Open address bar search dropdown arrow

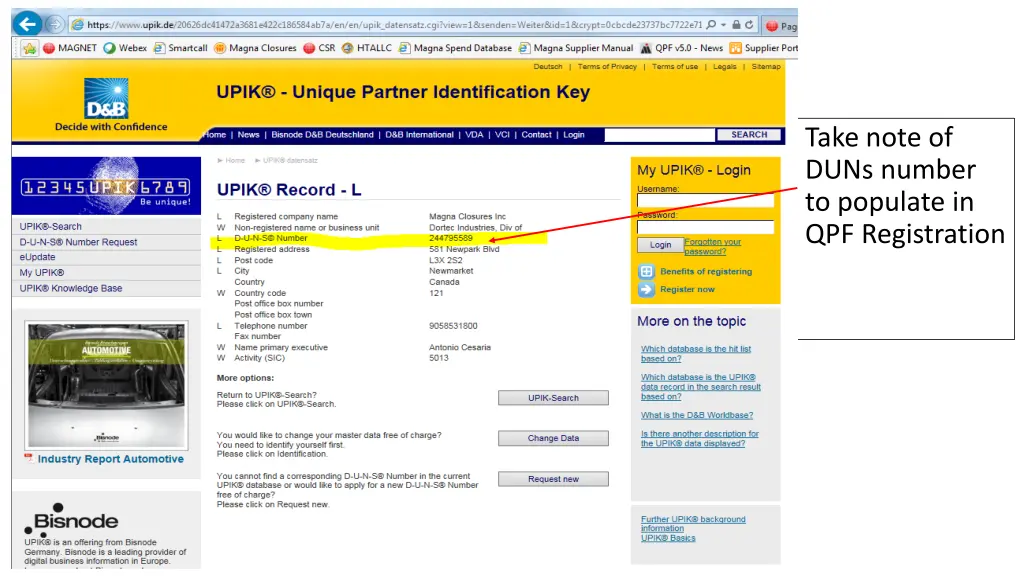(723, 24)
